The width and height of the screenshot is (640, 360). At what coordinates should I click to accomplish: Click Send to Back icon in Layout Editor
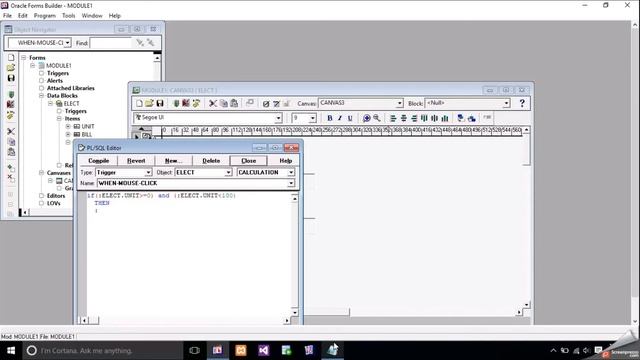pyautogui.click(x=471, y=118)
